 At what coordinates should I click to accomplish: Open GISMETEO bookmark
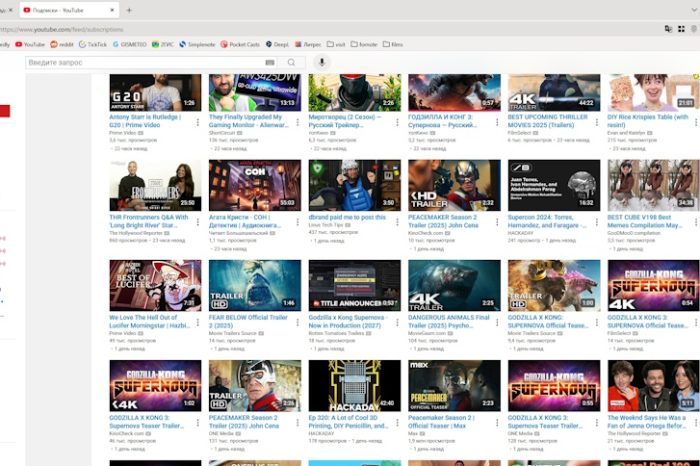tap(129, 44)
